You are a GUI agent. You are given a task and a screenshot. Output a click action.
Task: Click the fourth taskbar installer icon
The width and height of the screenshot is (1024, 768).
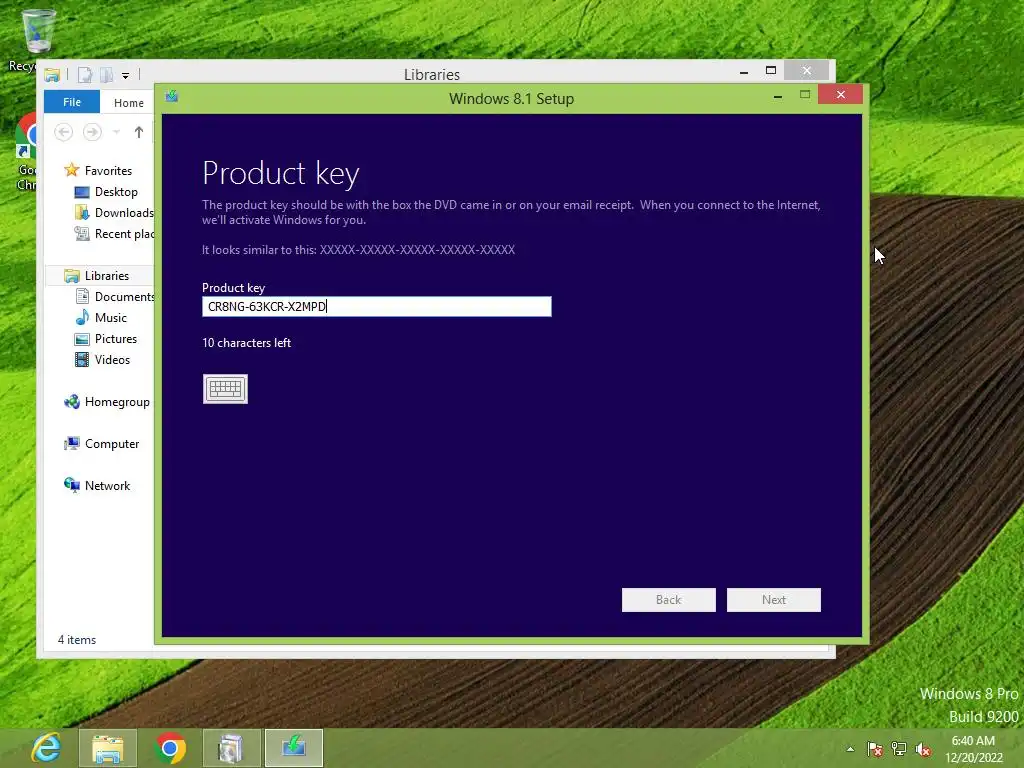click(231, 748)
